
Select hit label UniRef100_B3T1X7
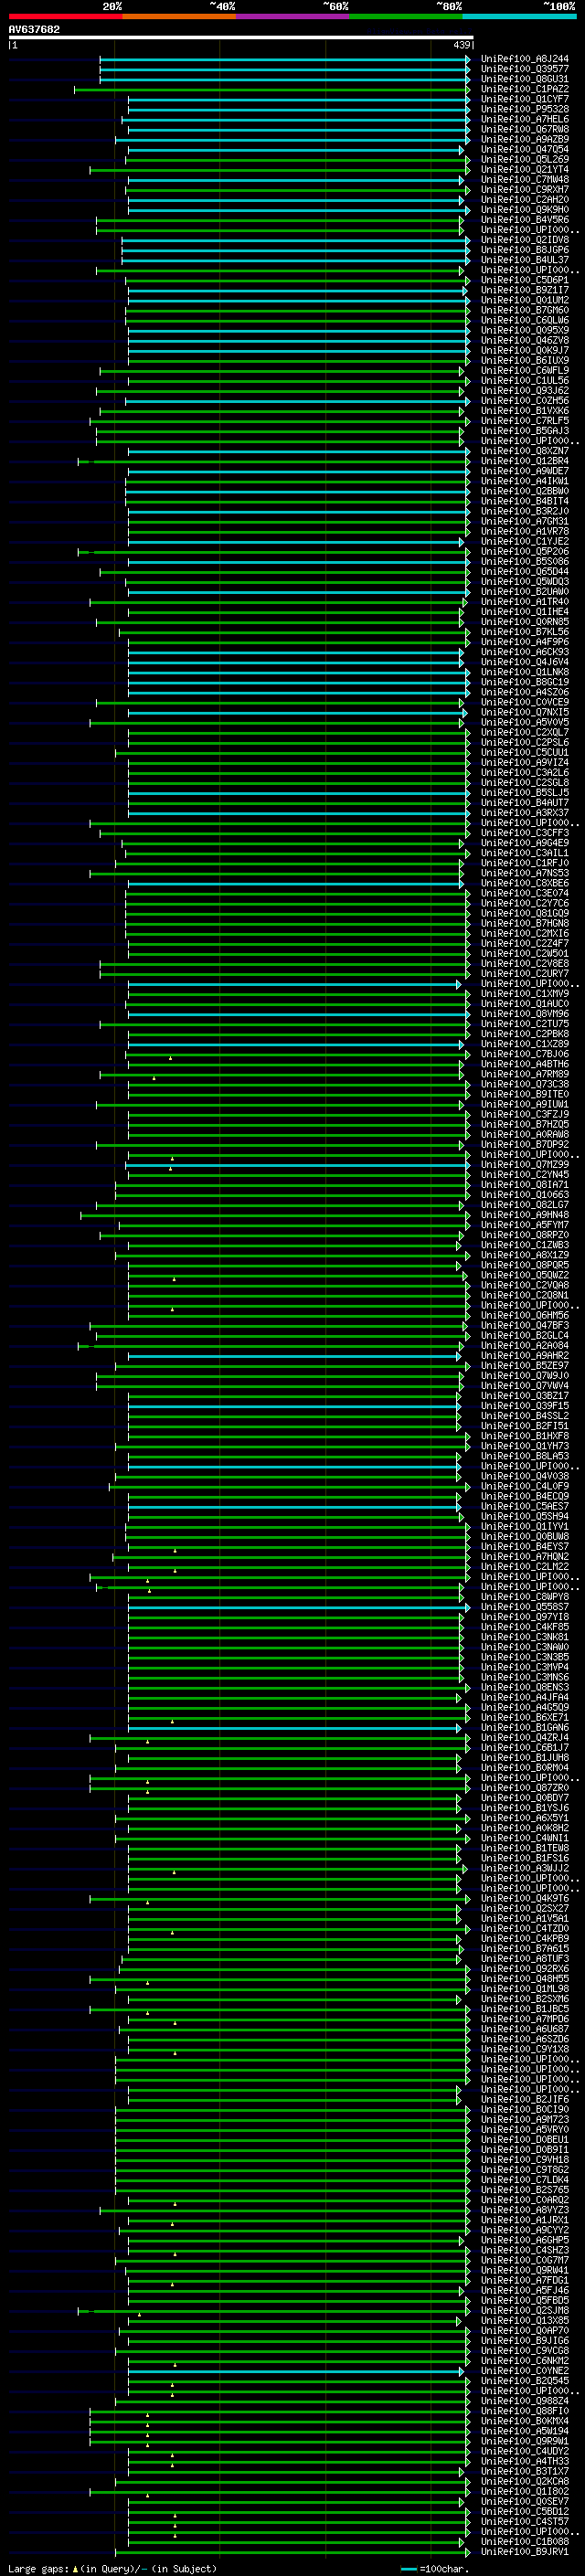[525, 2472]
